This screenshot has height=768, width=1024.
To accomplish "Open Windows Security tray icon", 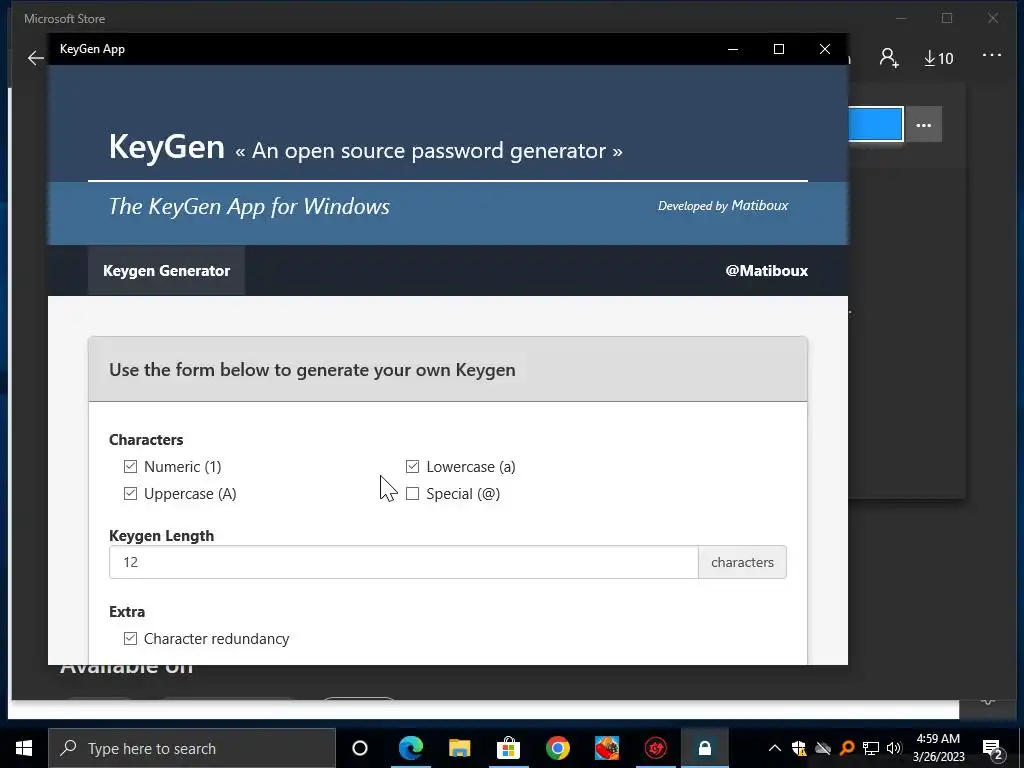I will pos(799,748).
